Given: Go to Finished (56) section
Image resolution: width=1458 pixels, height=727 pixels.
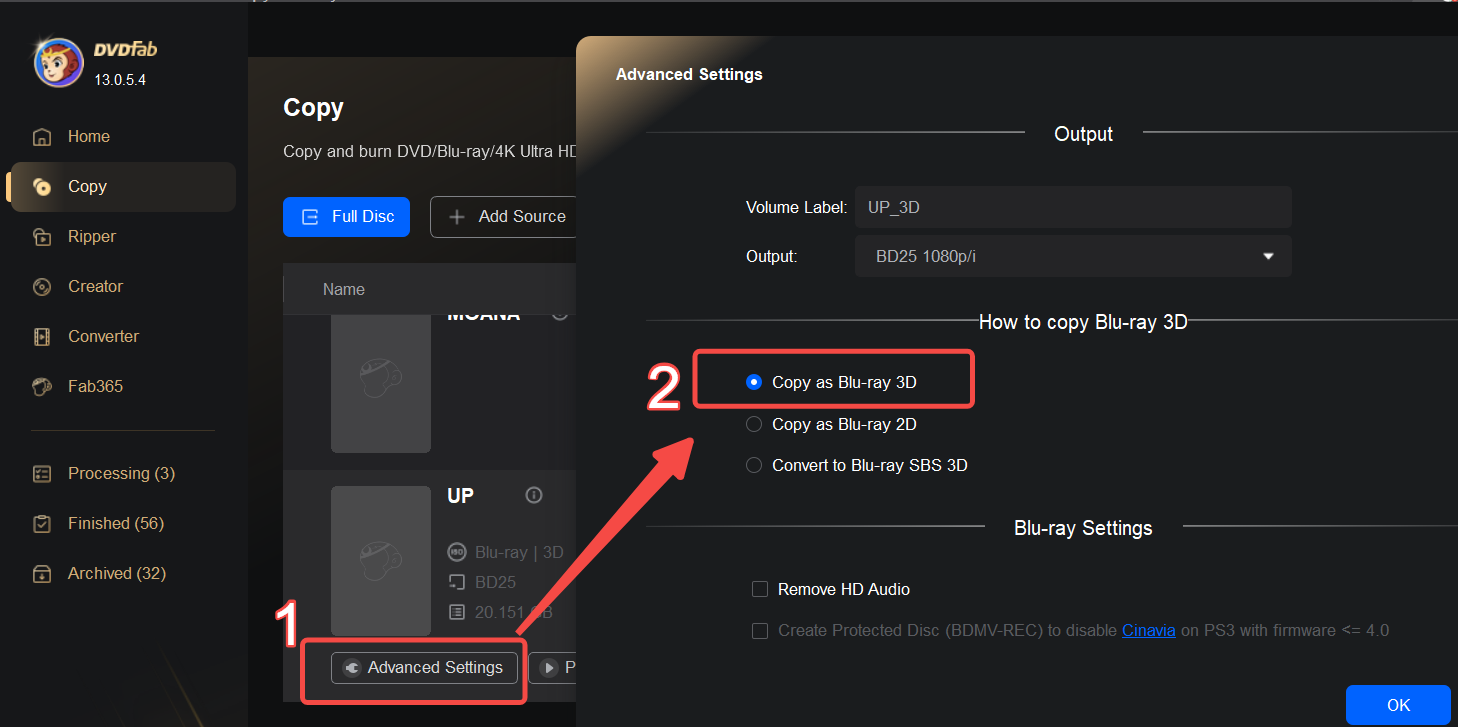Looking at the screenshot, I should [115, 523].
